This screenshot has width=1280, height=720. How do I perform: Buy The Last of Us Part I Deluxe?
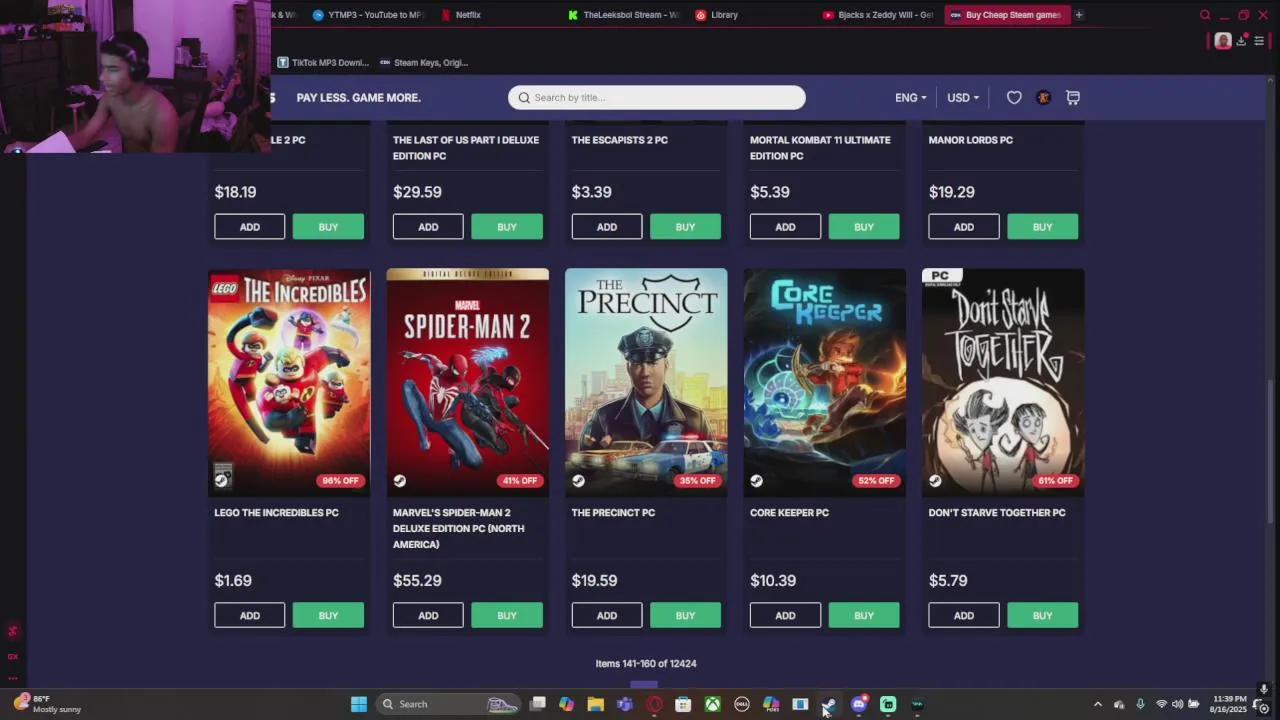pos(507,227)
